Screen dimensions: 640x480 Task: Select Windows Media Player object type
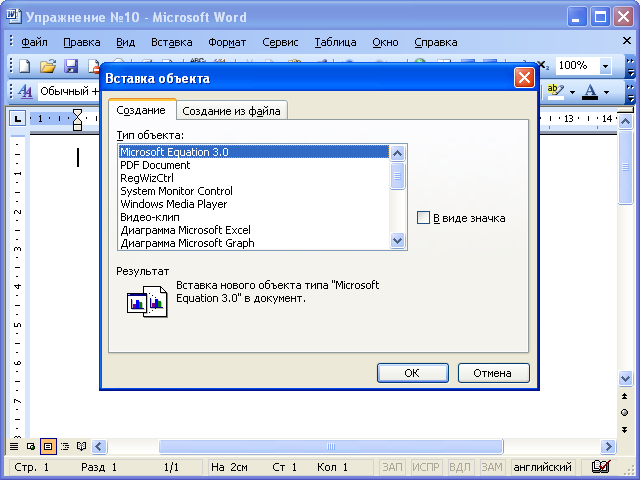253,204
